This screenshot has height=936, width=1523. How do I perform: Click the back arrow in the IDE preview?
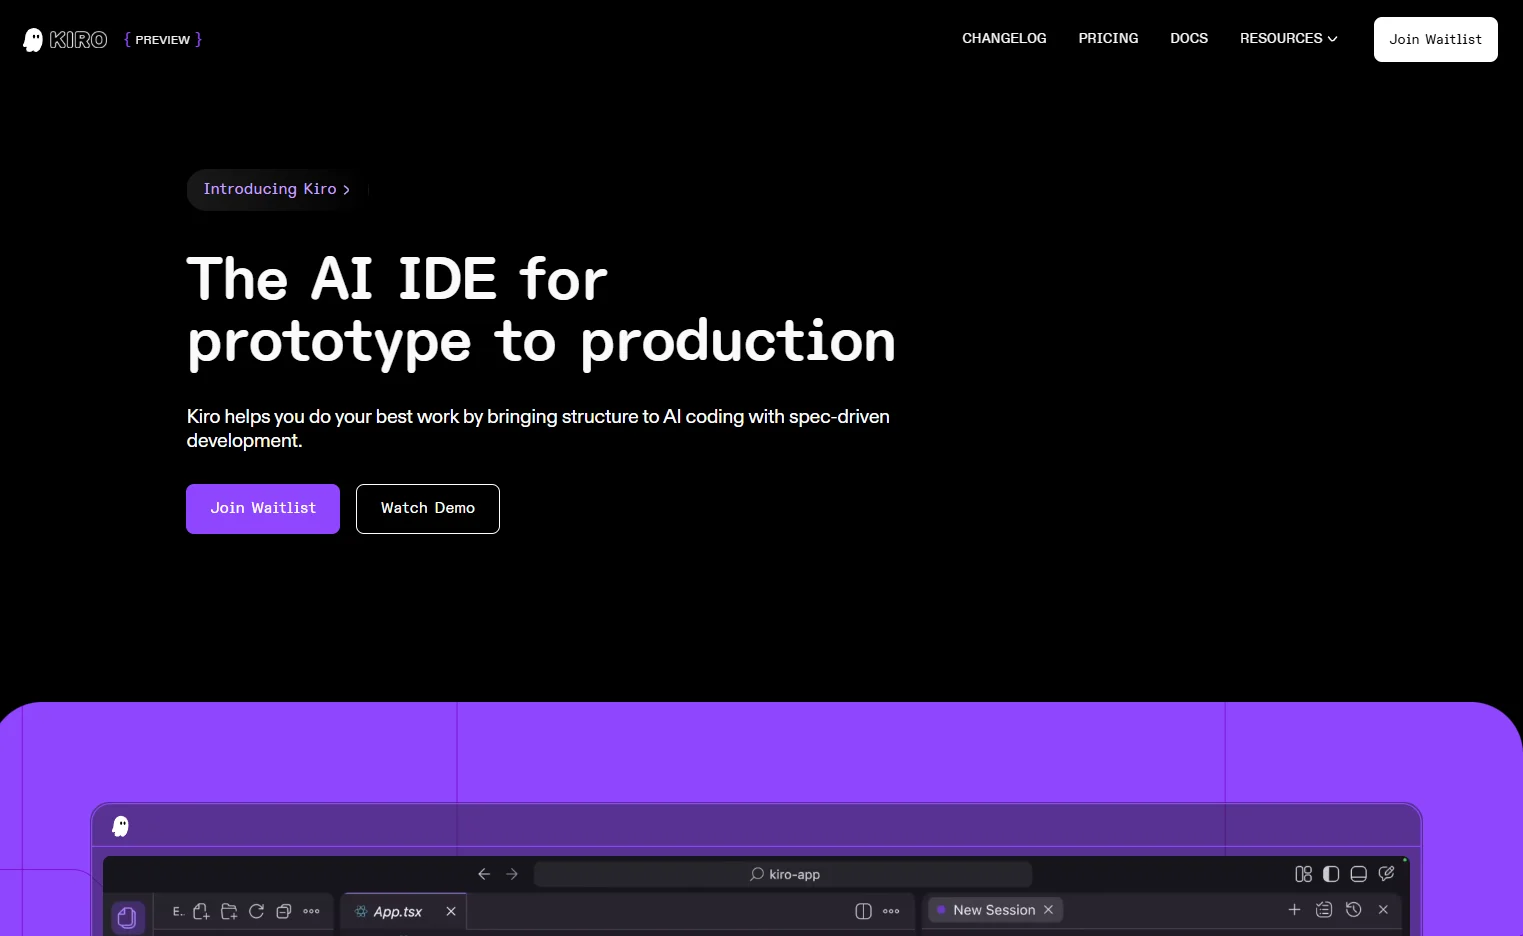[x=484, y=874]
